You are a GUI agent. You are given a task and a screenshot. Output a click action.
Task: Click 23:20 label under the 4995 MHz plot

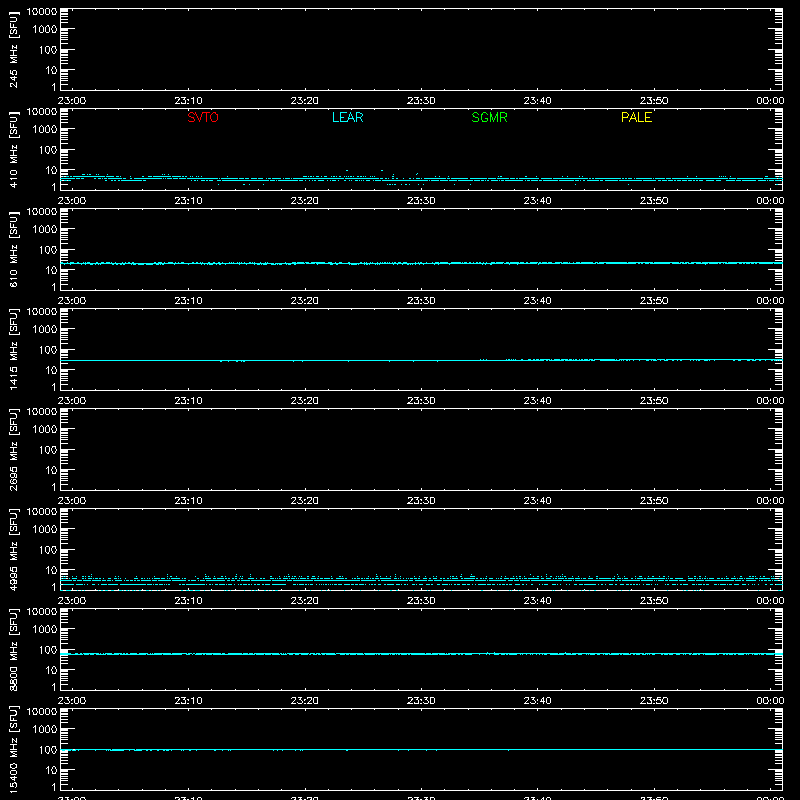pos(305,601)
